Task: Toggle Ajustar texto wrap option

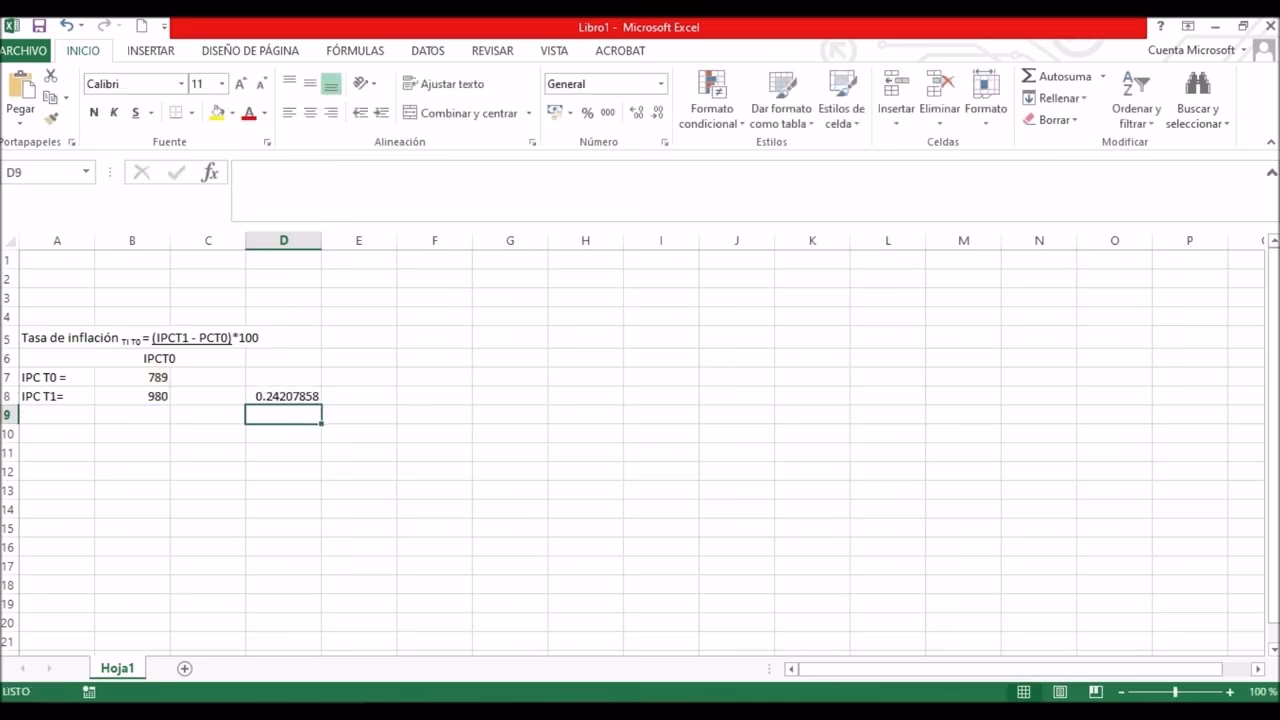Action: coord(443,84)
